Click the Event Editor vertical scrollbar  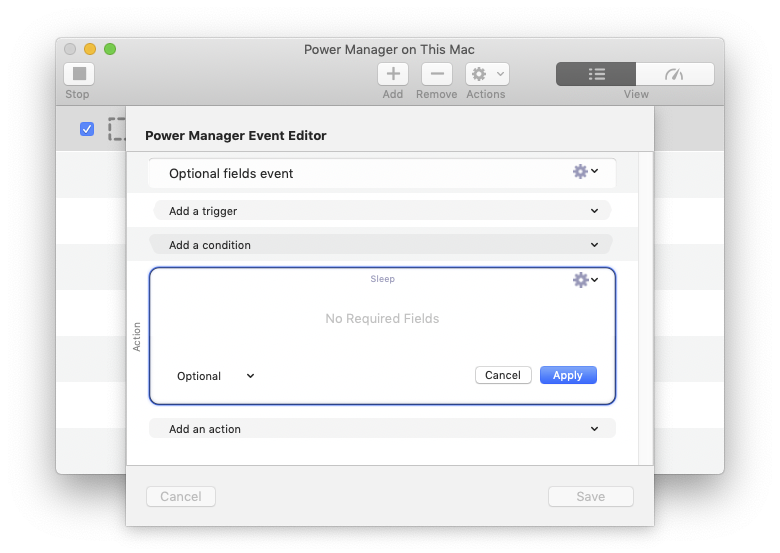646,308
